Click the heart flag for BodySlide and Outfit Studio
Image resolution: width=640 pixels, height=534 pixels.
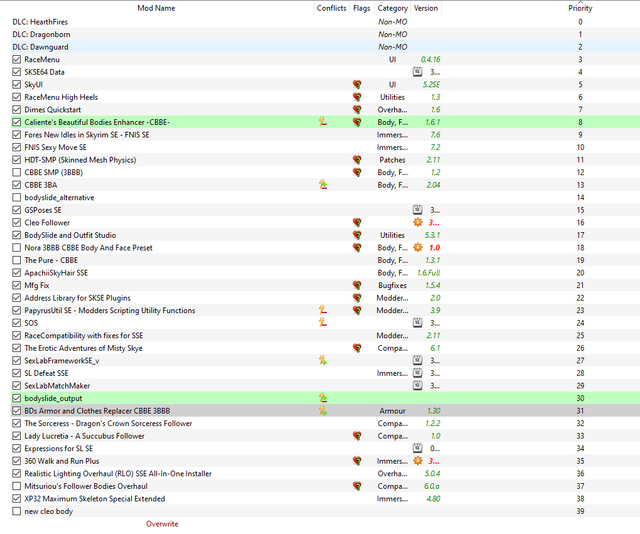(357, 235)
